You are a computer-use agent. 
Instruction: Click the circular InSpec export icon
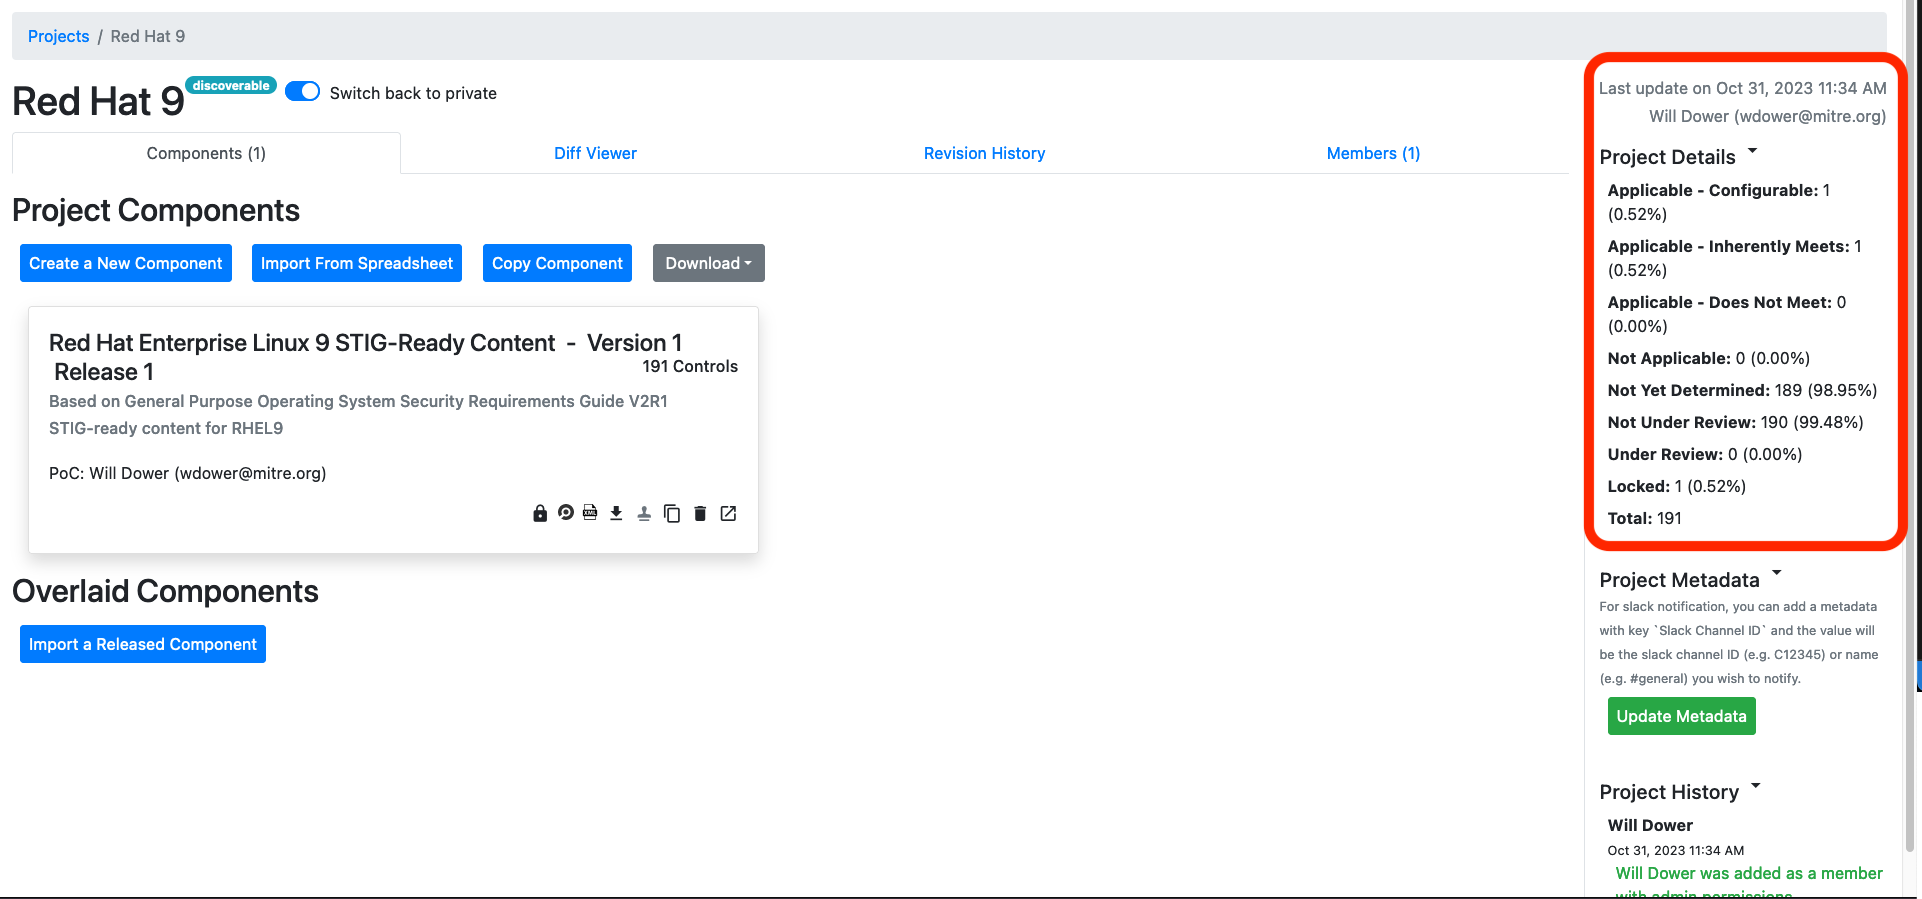click(566, 513)
